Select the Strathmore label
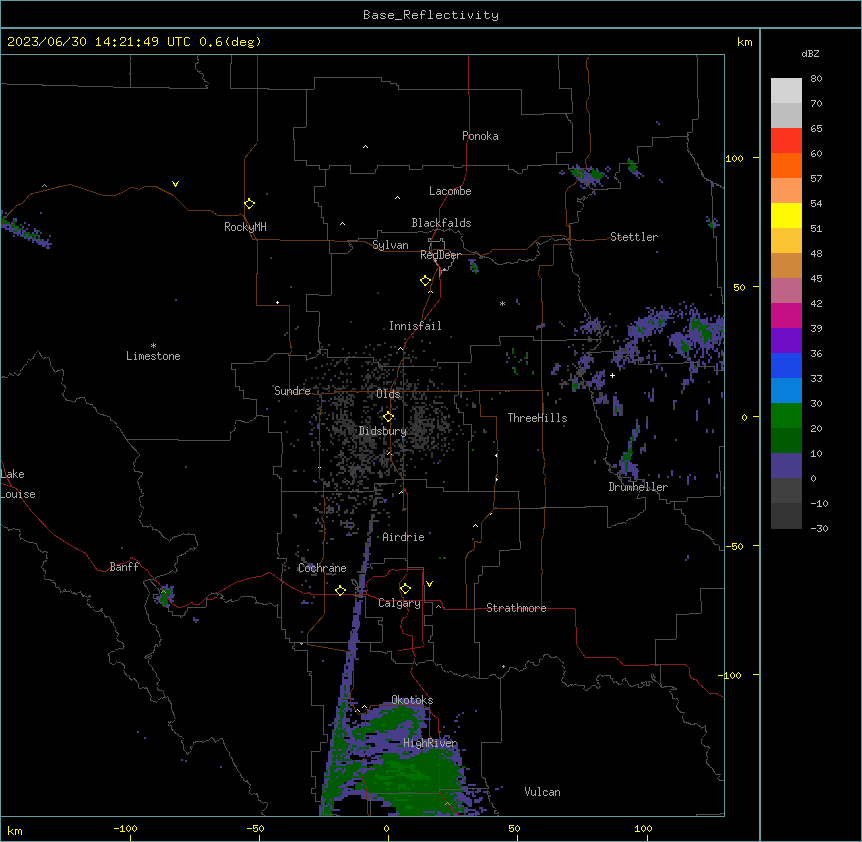The height and width of the screenshot is (842, 862). [x=516, y=608]
